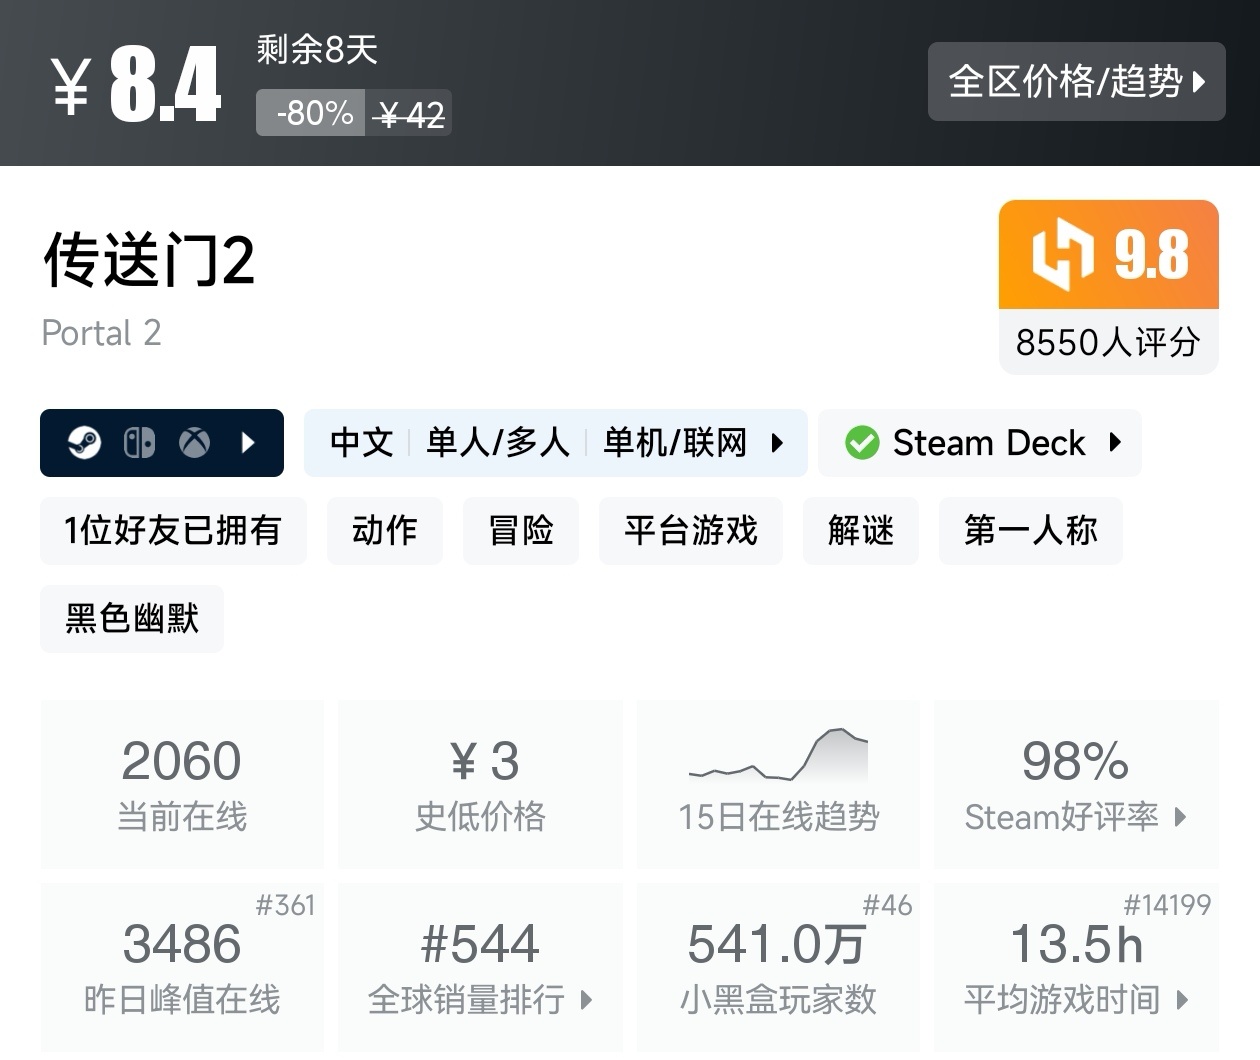Image resolution: width=1260 pixels, height=1060 pixels.
Task: Open the 13.5h 平均游戏时间 stat
Action: point(1076,967)
